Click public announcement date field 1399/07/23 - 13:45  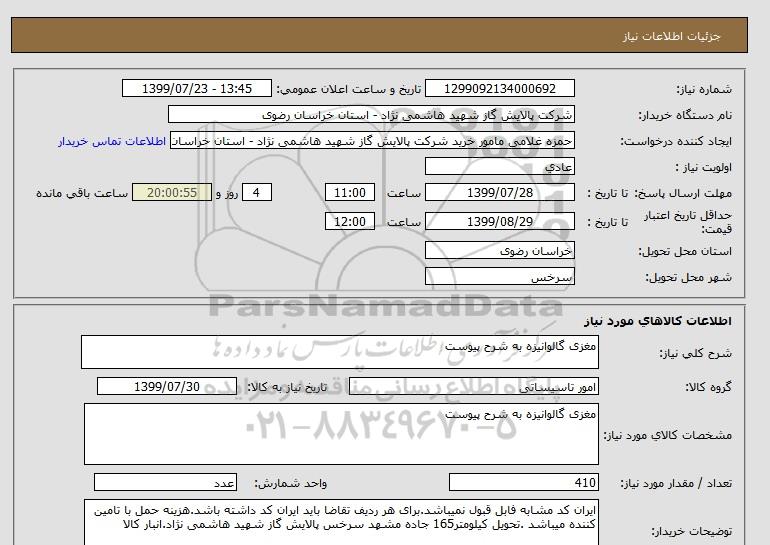(196, 88)
